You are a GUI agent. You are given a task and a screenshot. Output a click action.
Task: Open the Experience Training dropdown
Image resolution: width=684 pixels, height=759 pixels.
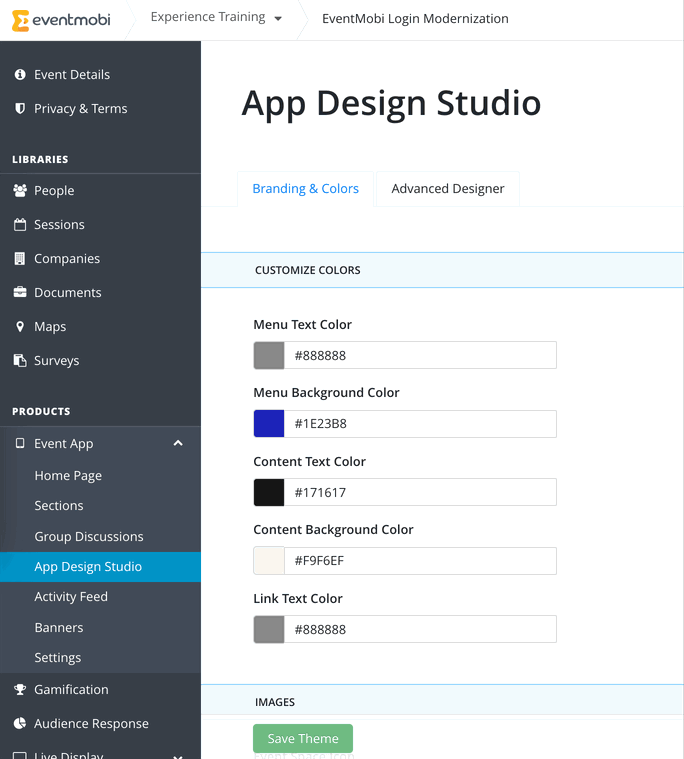[216, 17]
